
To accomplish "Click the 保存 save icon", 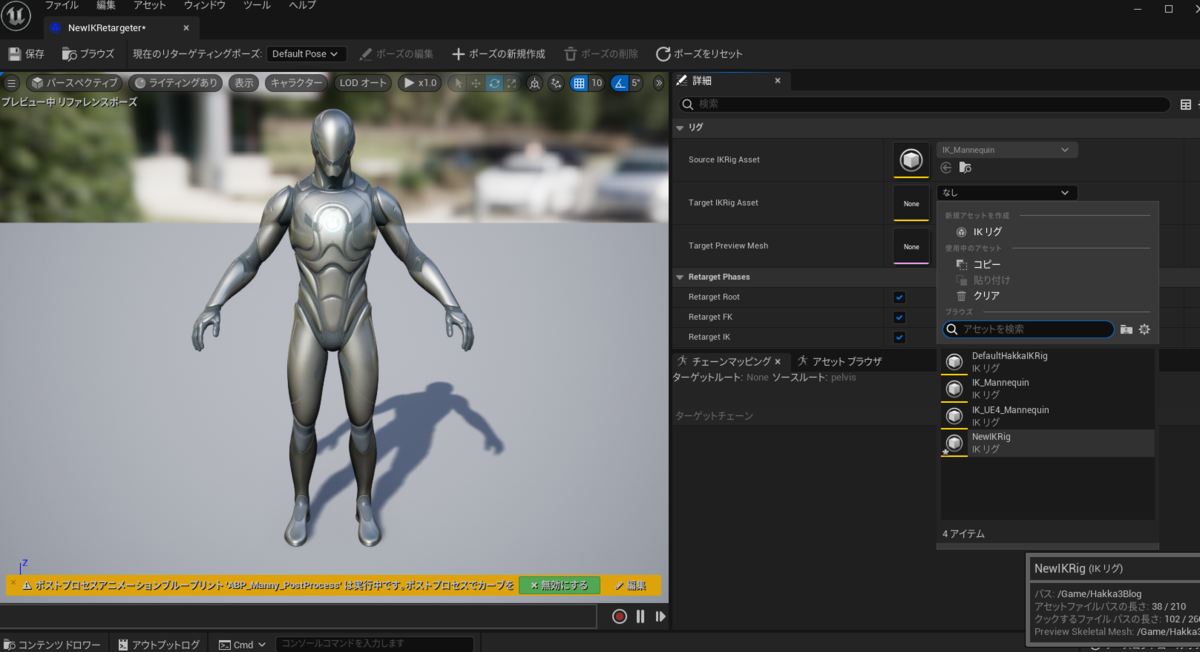I will tap(16, 54).
